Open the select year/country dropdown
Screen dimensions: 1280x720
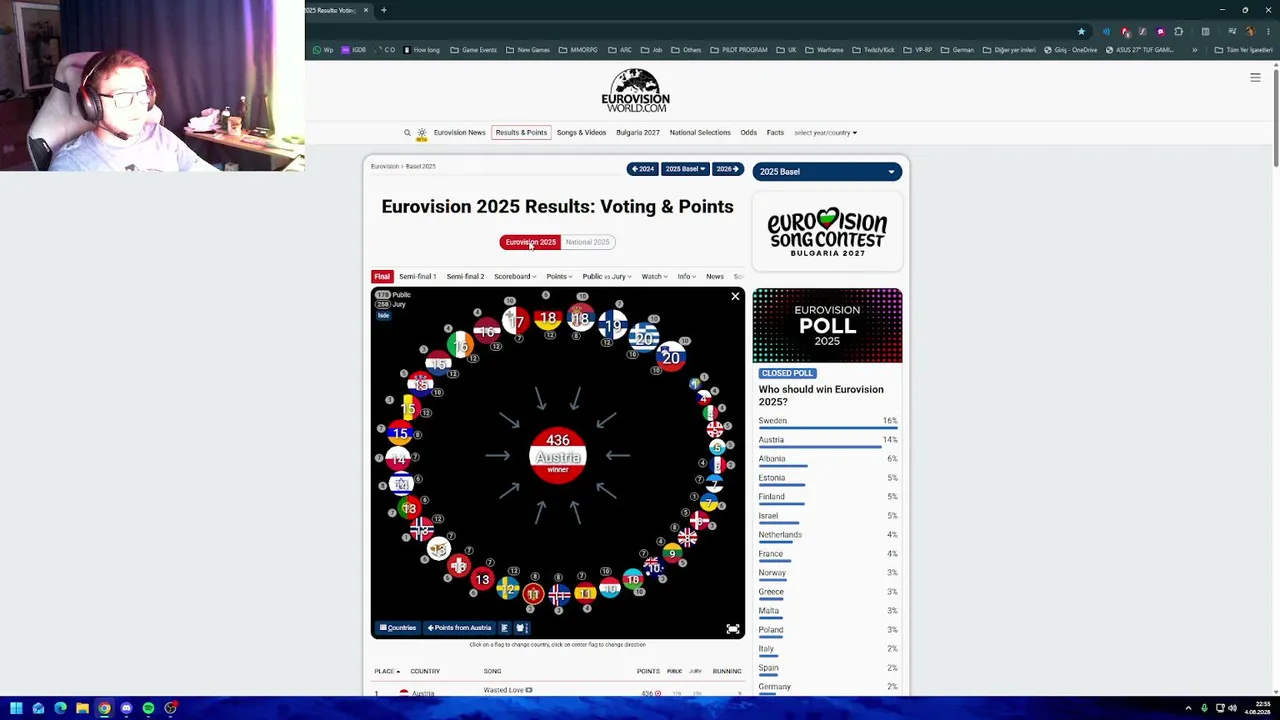(x=825, y=133)
